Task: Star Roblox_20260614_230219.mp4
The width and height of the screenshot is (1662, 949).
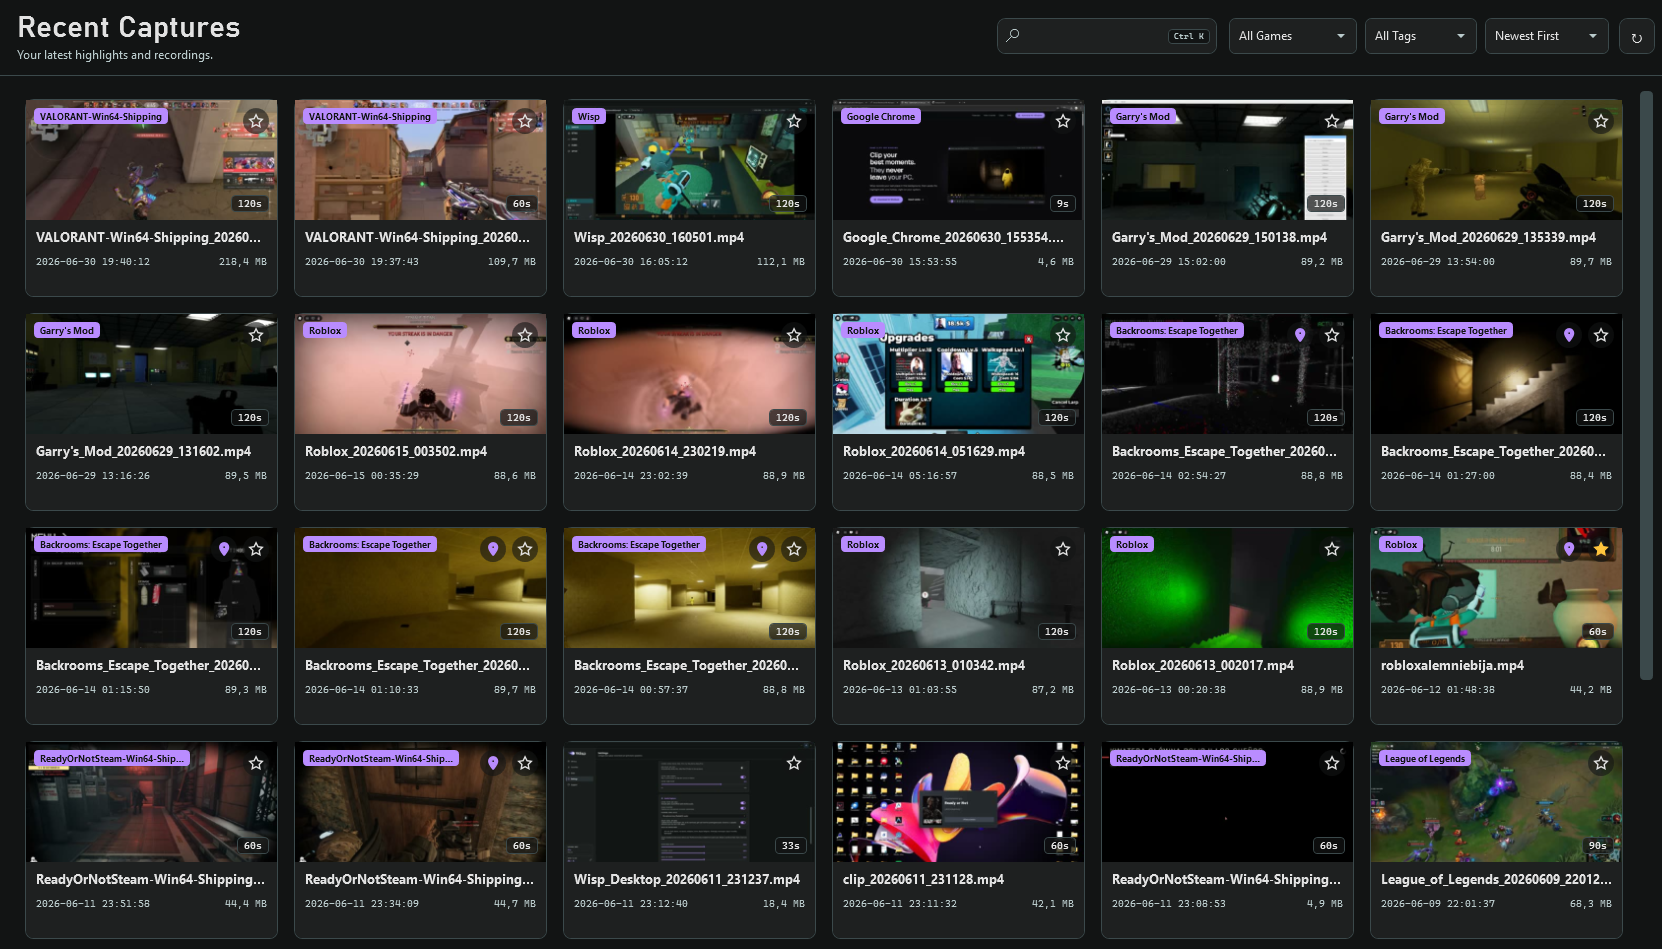Action: [794, 335]
